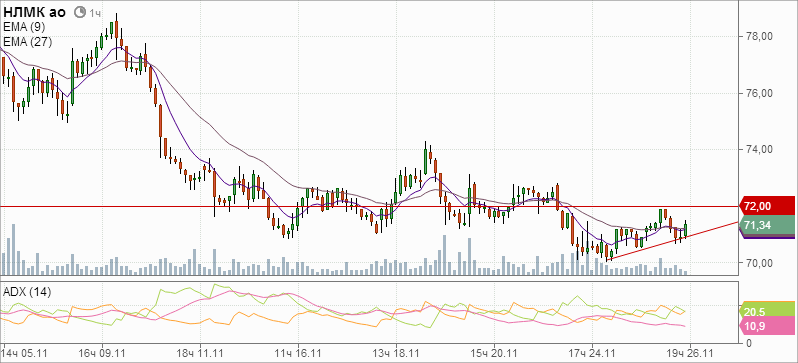
Task: Select the EMA (9) indicator label
Action: [x=24, y=27]
